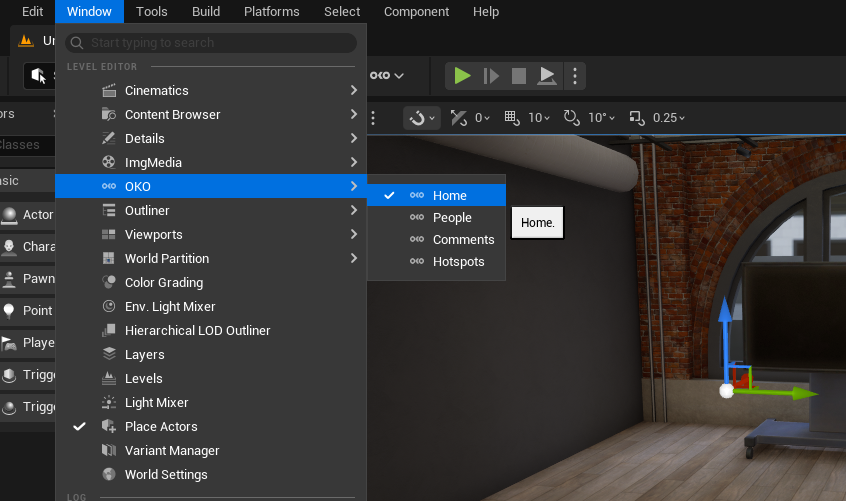
Task: Click the Variant Manager icon
Action: click(109, 450)
